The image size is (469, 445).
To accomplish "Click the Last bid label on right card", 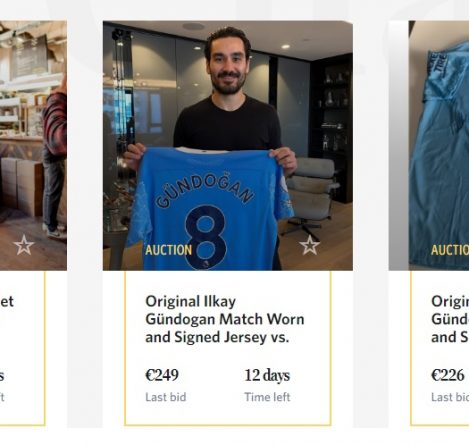I will (x=450, y=397).
